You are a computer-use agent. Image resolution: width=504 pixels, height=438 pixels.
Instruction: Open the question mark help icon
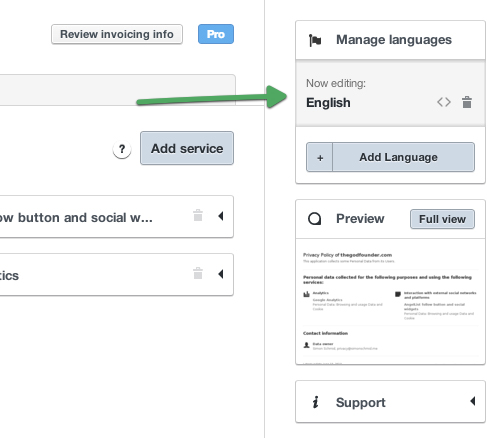pyautogui.click(x=122, y=149)
